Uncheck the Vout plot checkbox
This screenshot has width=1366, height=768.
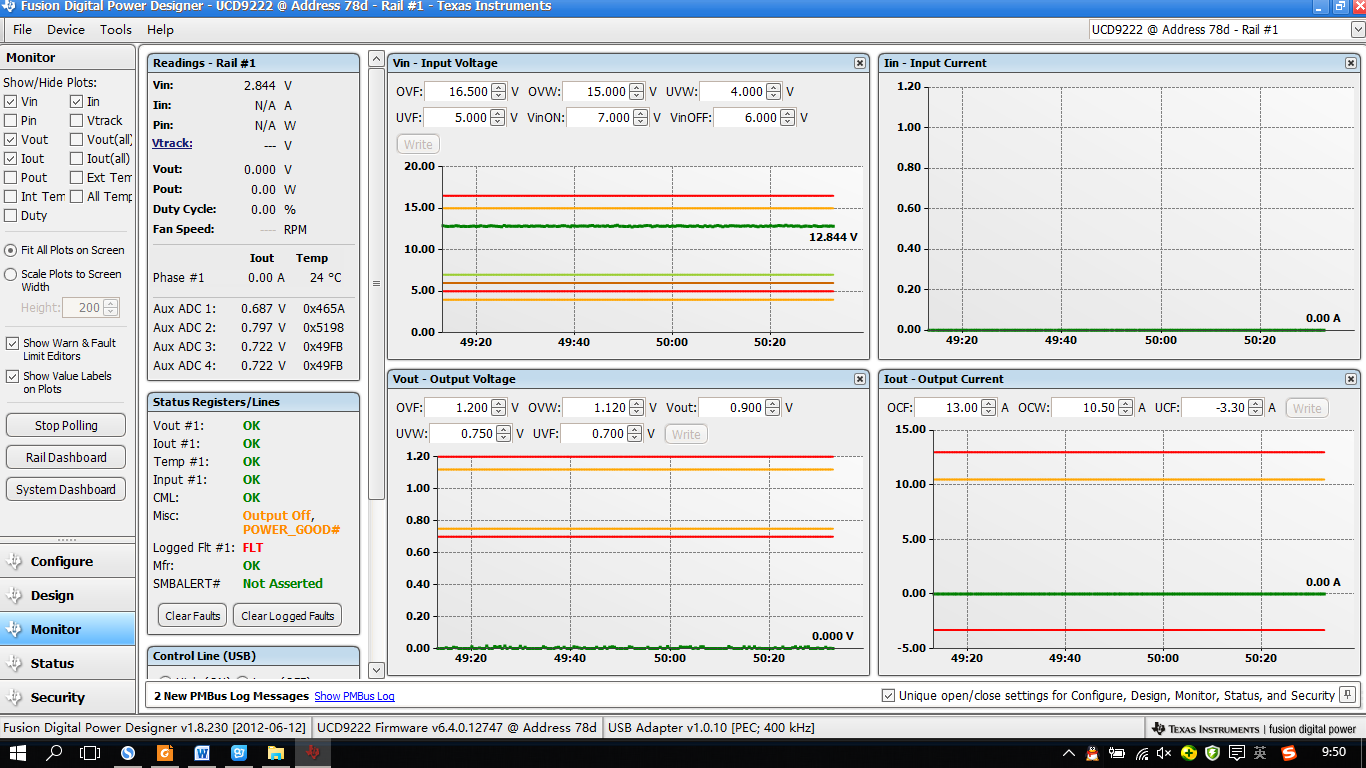(x=10, y=140)
